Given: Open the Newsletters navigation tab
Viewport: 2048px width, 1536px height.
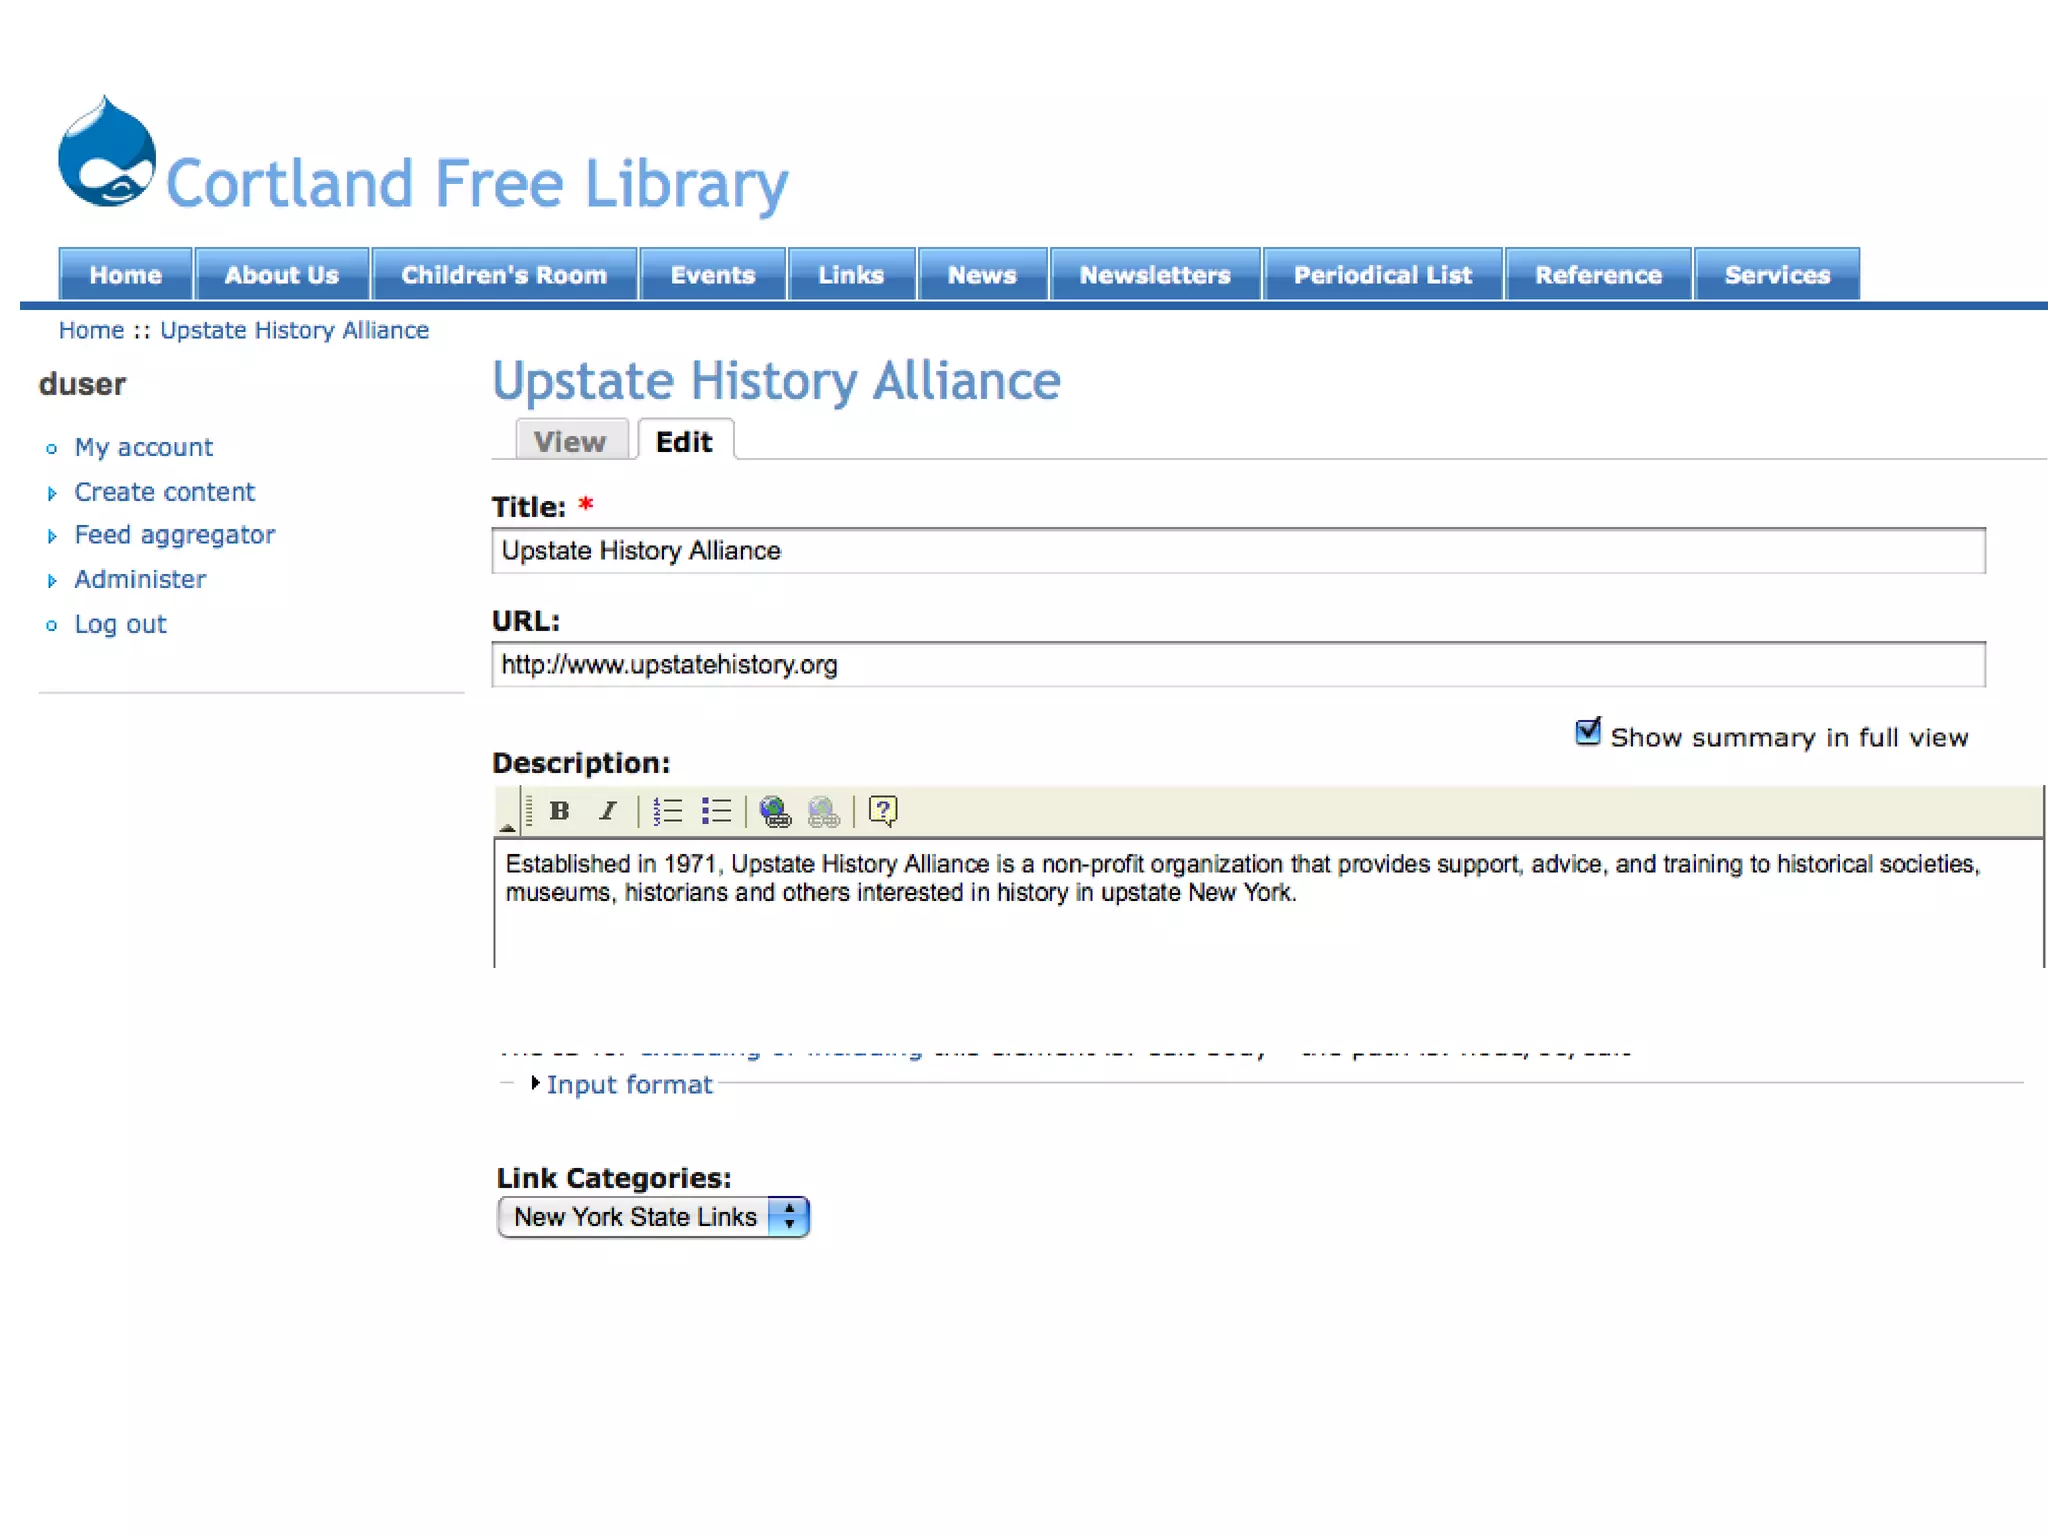Looking at the screenshot, I should tap(1155, 274).
